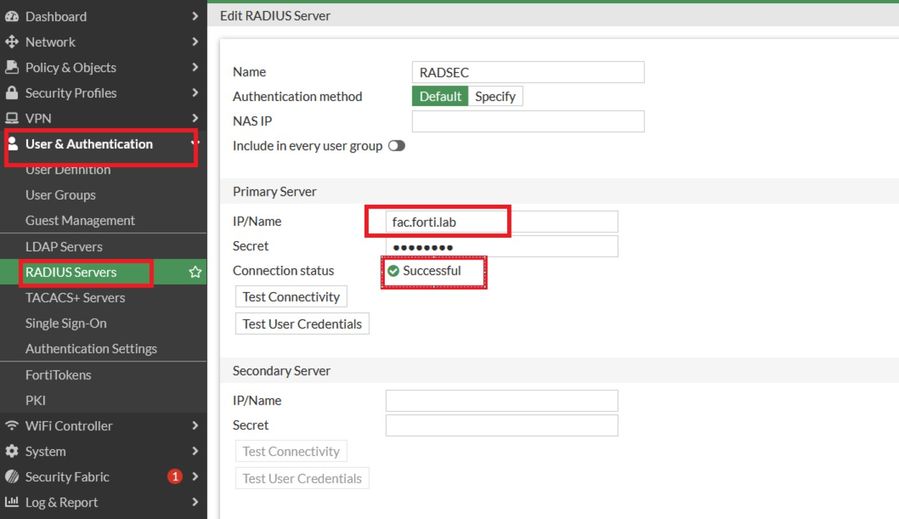899x519 pixels.
Task: Click the Security Fabric notification badge
Action: (x=175, y=476)
